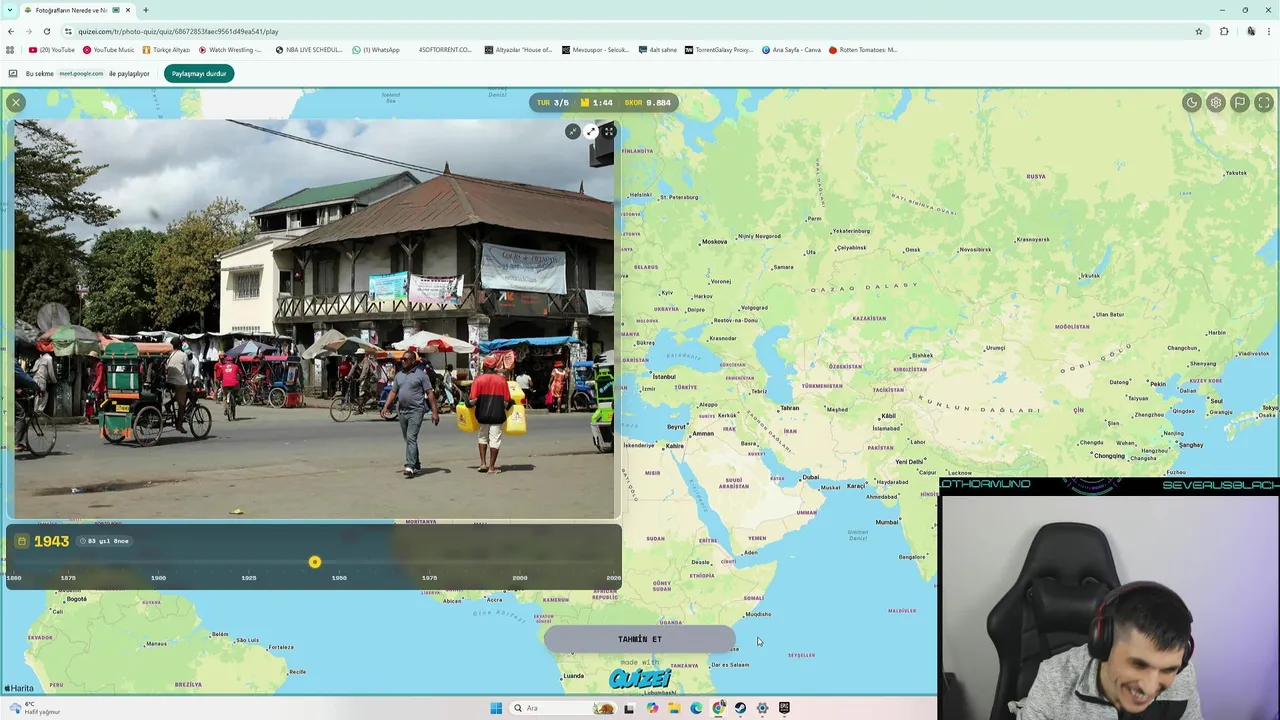Open the Türkçe Altyazı bookmark
Screen dimensions: 1280x720
click(x=166, y=49)
